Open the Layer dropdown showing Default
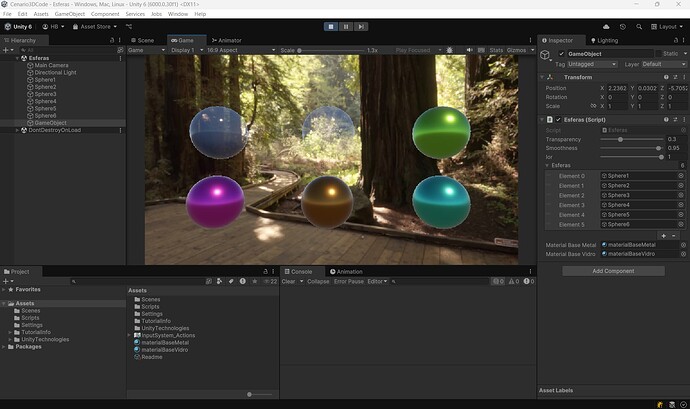The height and width of the screenshot is (409, 690). click(x=664, y=64)
